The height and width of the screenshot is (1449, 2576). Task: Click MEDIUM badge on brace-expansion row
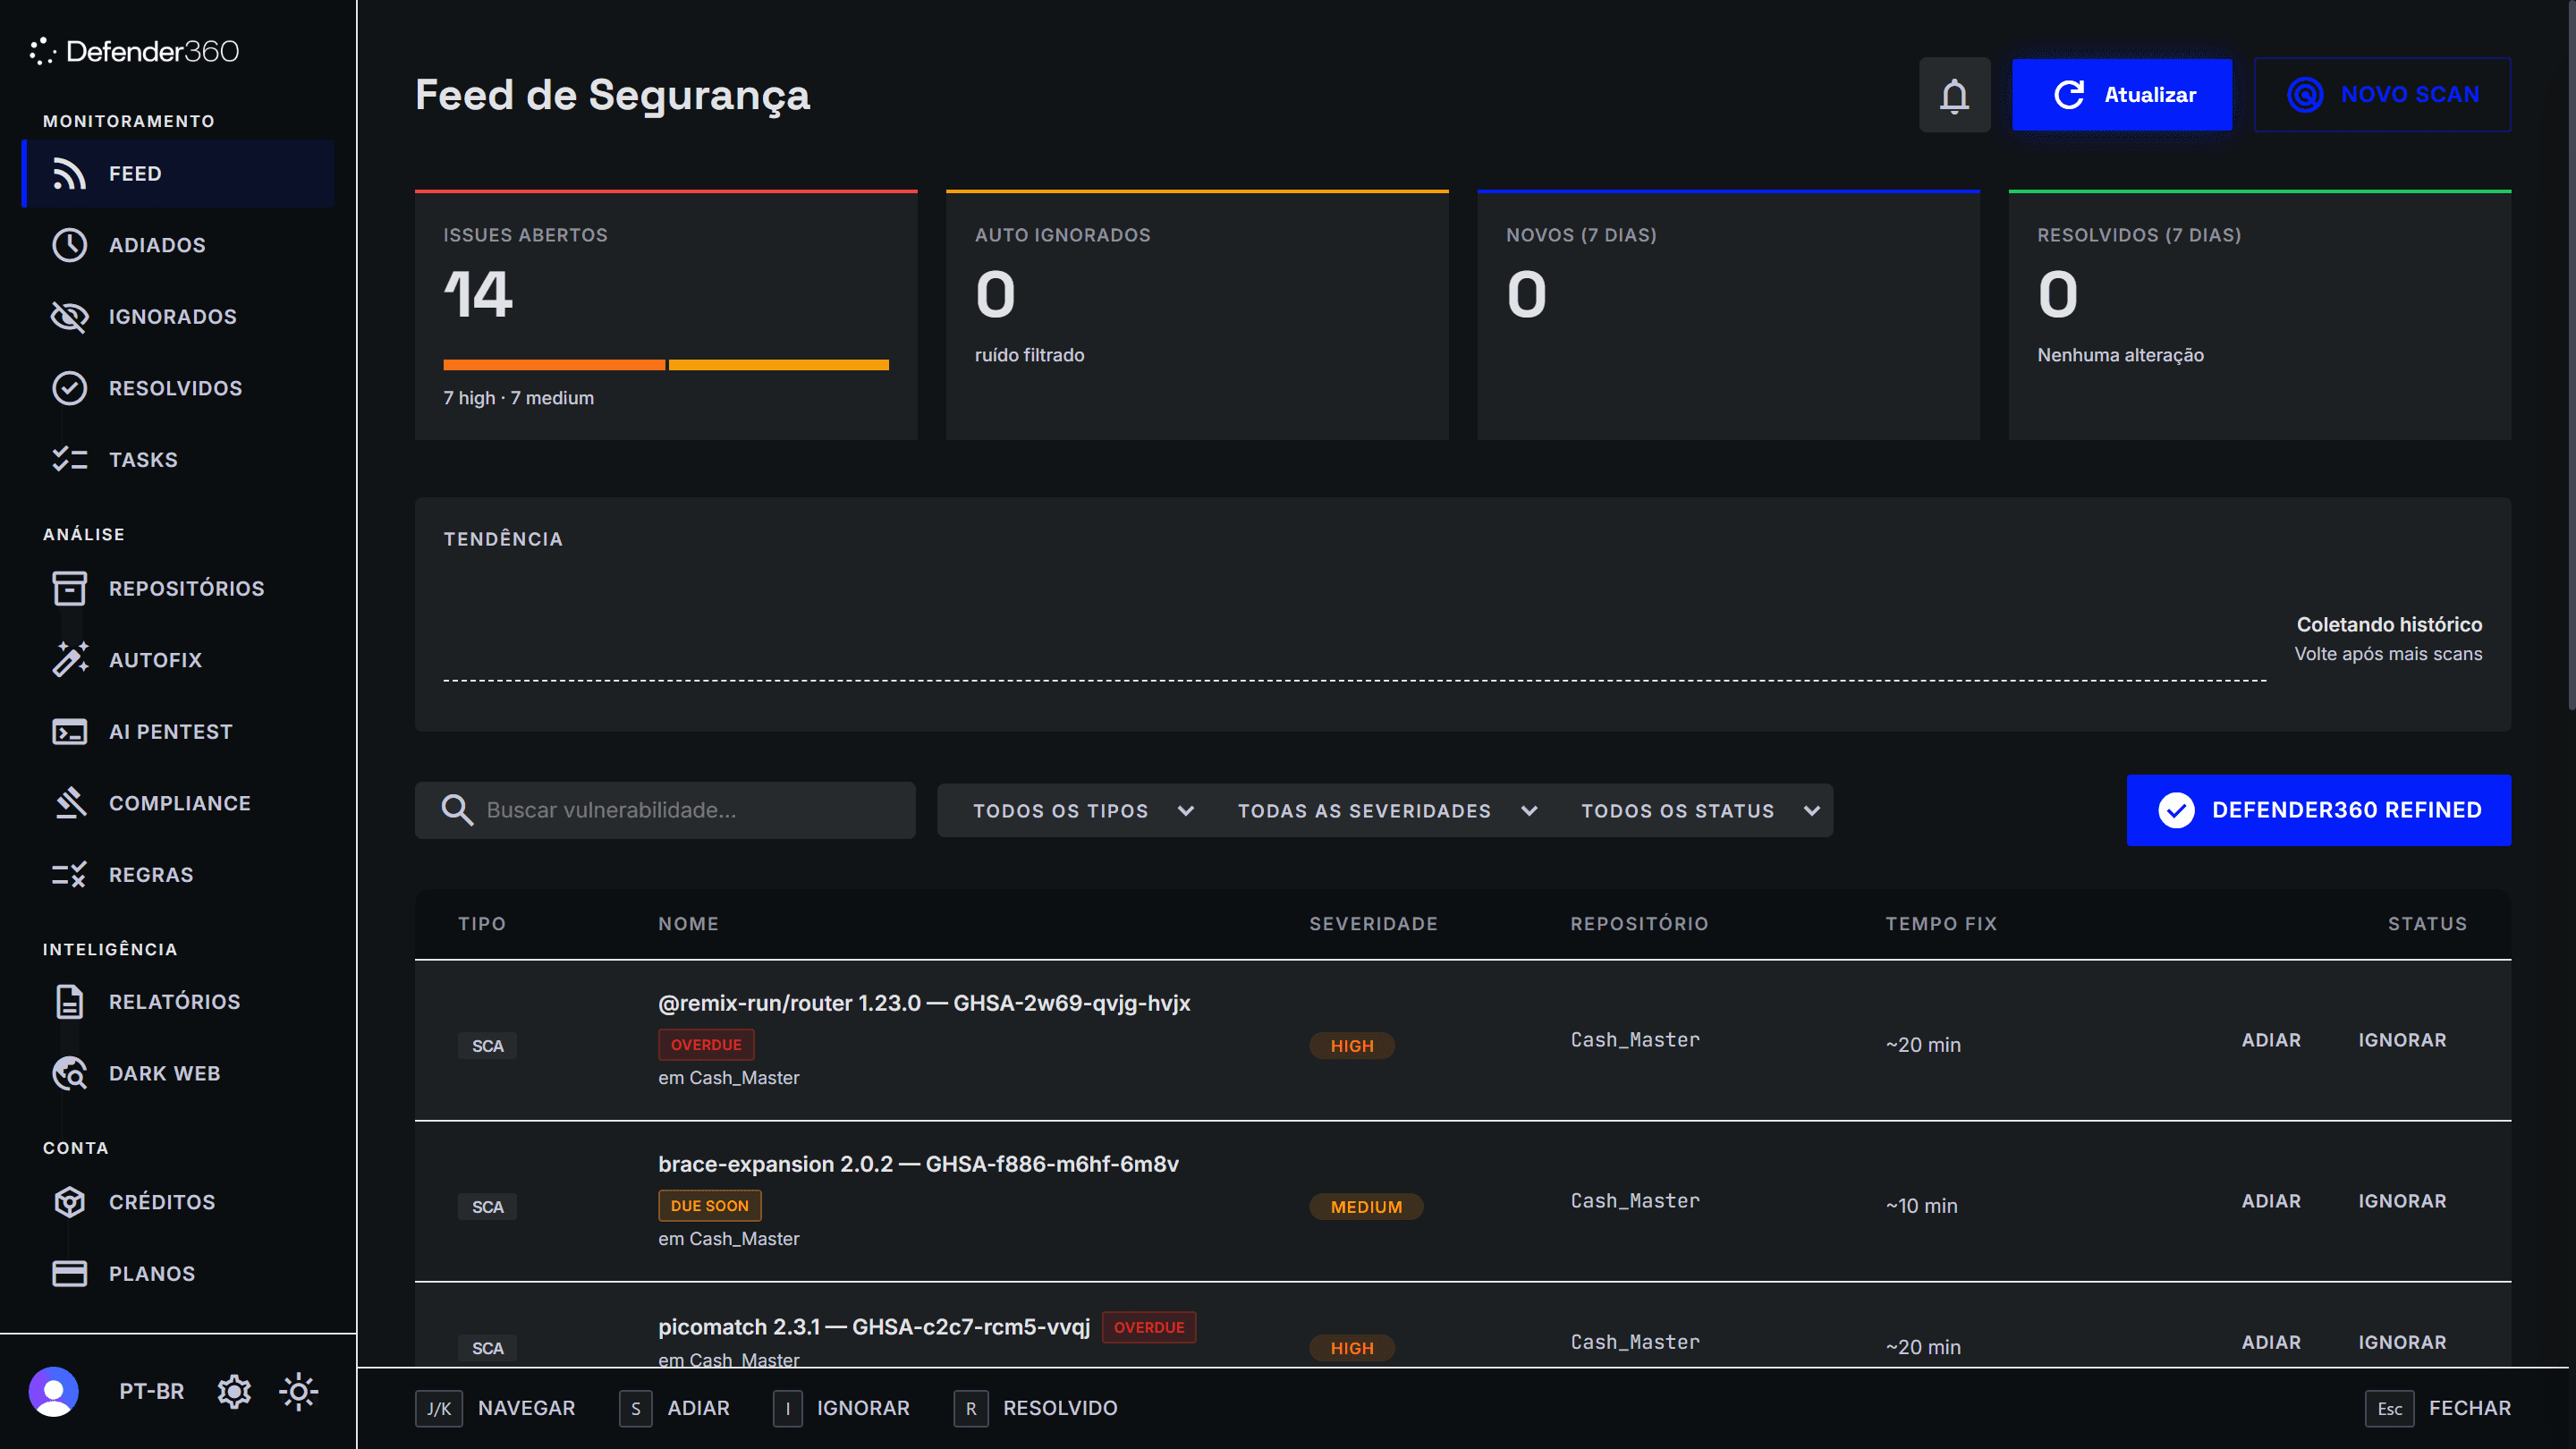click(x=1366, y=1207)
